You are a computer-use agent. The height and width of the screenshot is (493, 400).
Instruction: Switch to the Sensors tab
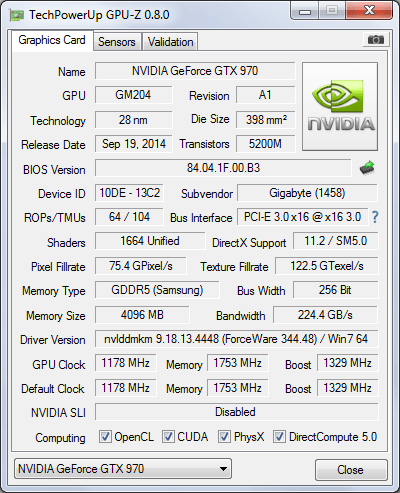click(117, 42)
